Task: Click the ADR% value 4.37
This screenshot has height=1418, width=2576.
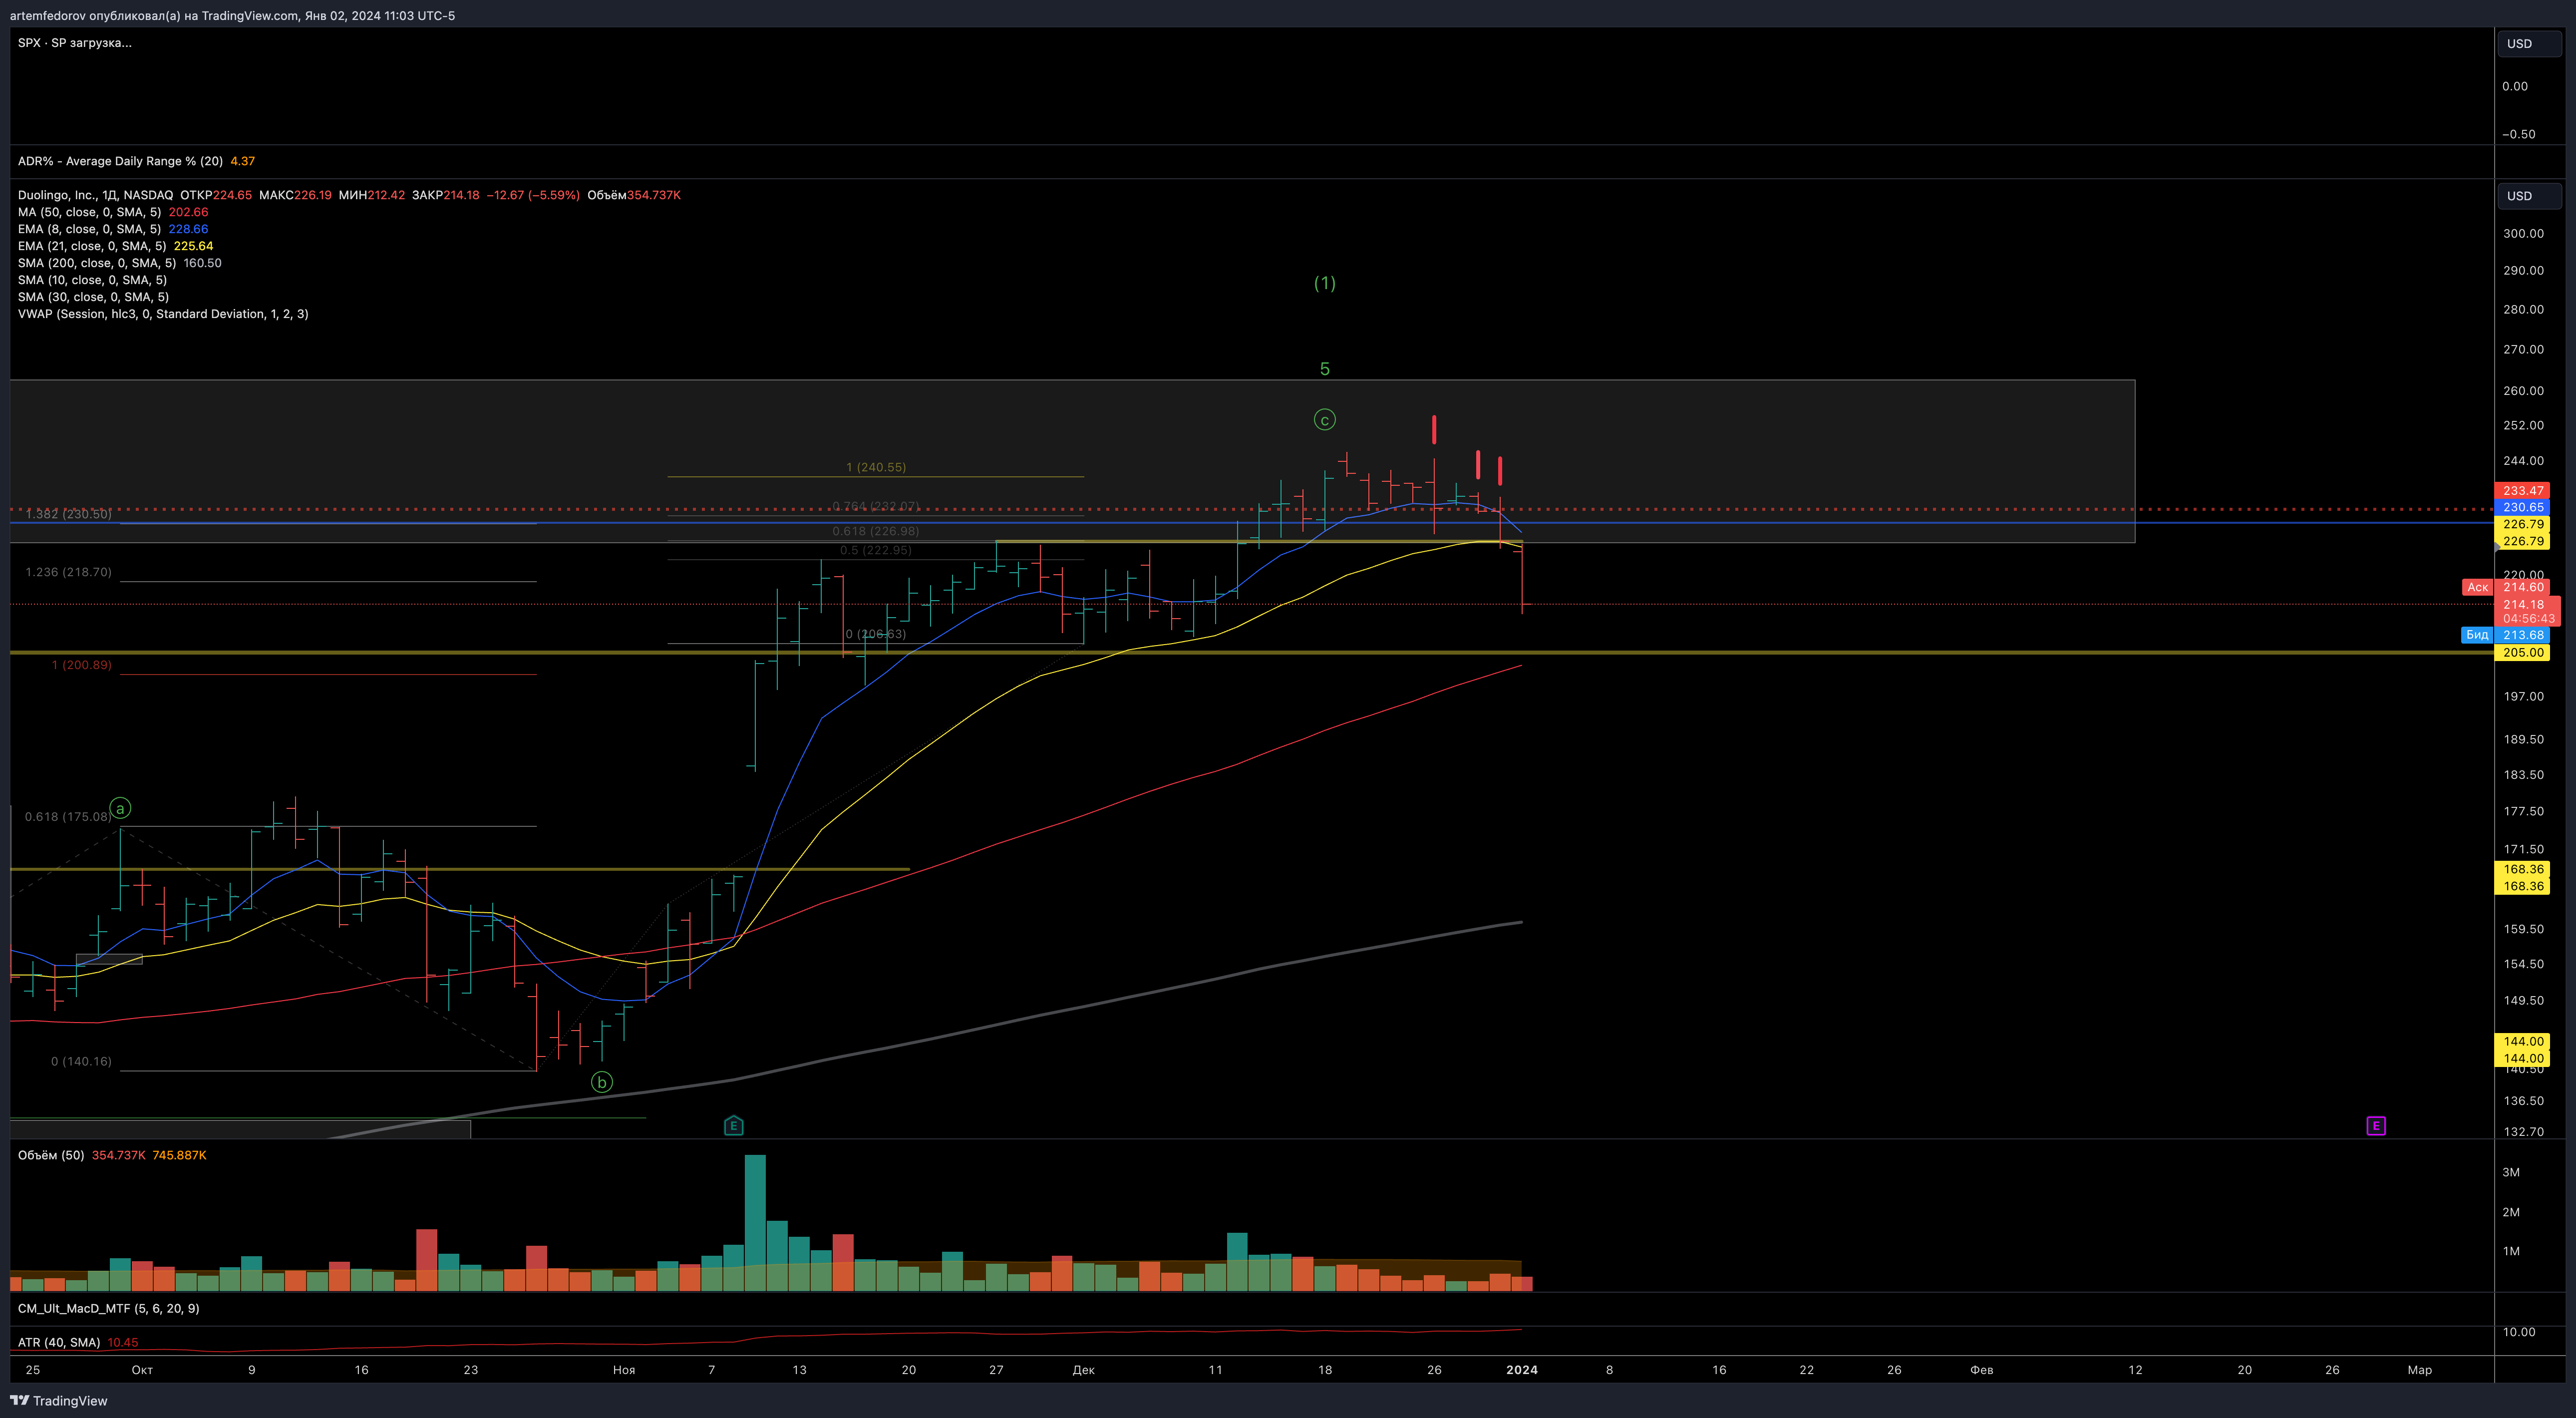Action: 243,161
